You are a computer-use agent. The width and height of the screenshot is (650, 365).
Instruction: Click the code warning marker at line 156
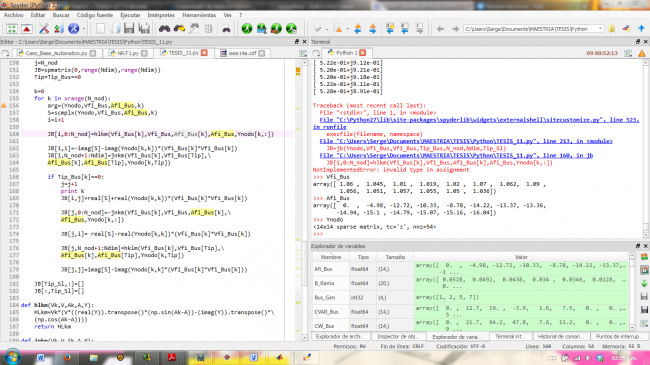point(4,106)
